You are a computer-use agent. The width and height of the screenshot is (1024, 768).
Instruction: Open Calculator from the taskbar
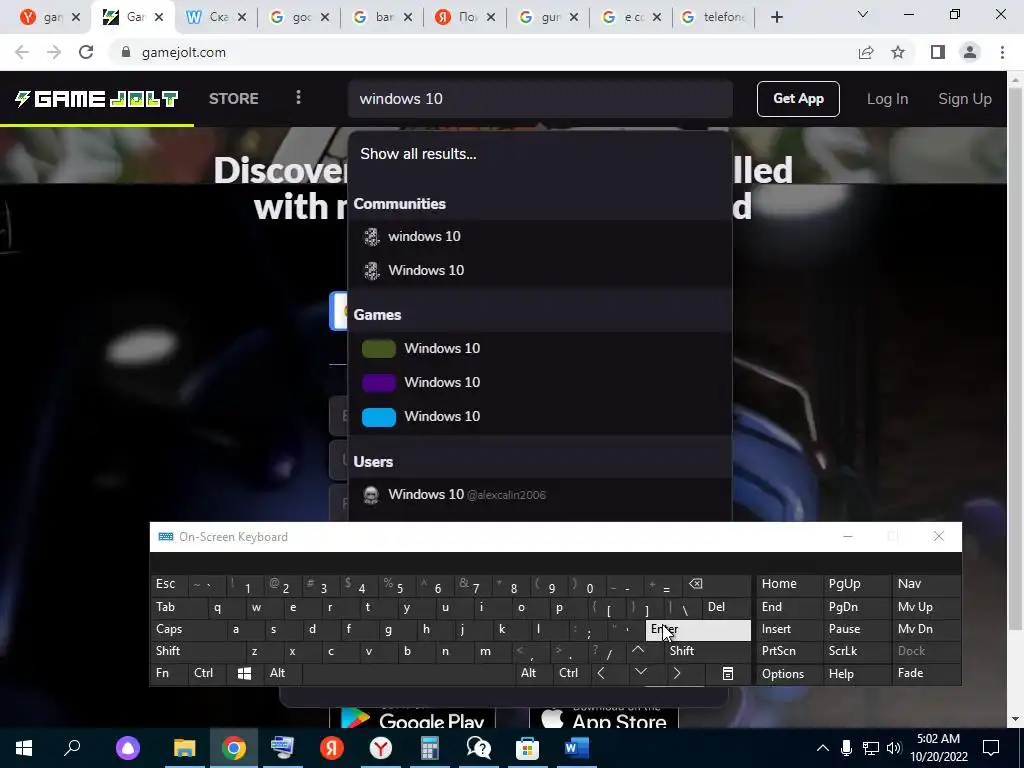[430, 748]
